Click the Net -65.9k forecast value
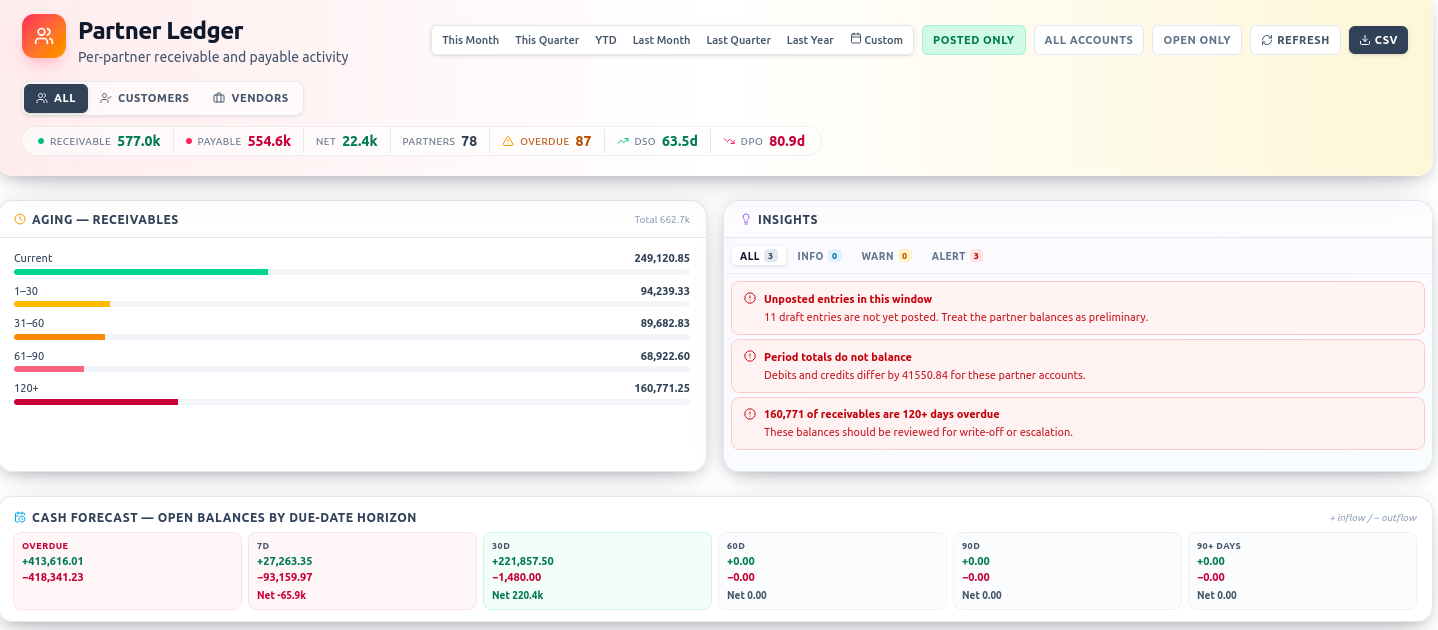 point(282,595)
